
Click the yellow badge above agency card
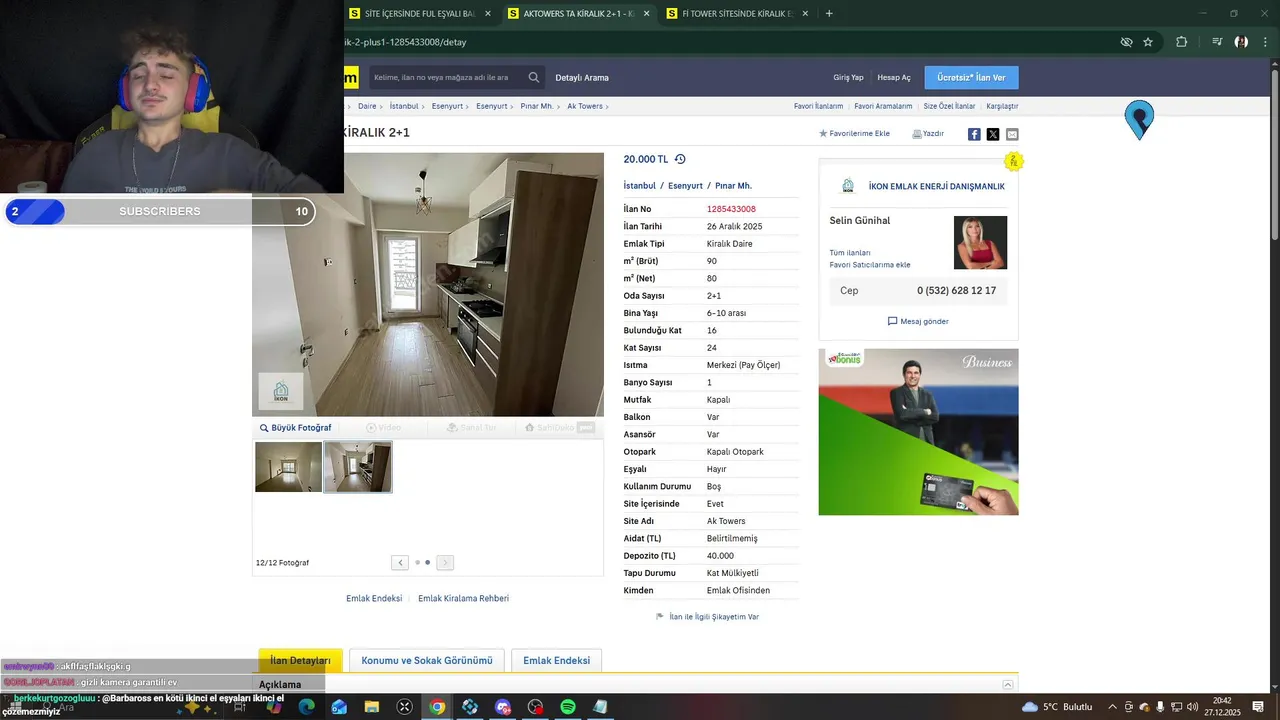(x=1014, y=161)
